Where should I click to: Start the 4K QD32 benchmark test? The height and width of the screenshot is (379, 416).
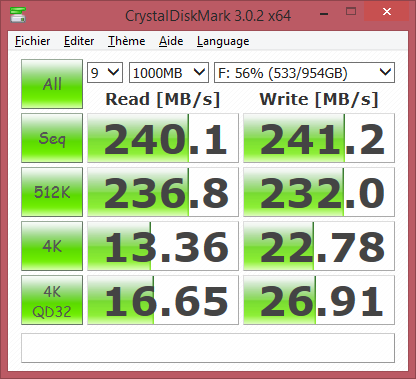tap(52, 300)
